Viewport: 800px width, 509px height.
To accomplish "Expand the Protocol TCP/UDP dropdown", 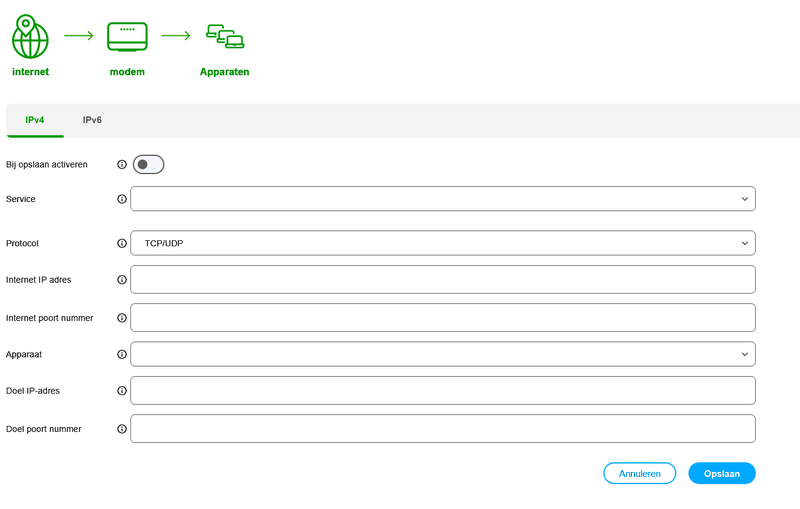I will coord(442,243).
